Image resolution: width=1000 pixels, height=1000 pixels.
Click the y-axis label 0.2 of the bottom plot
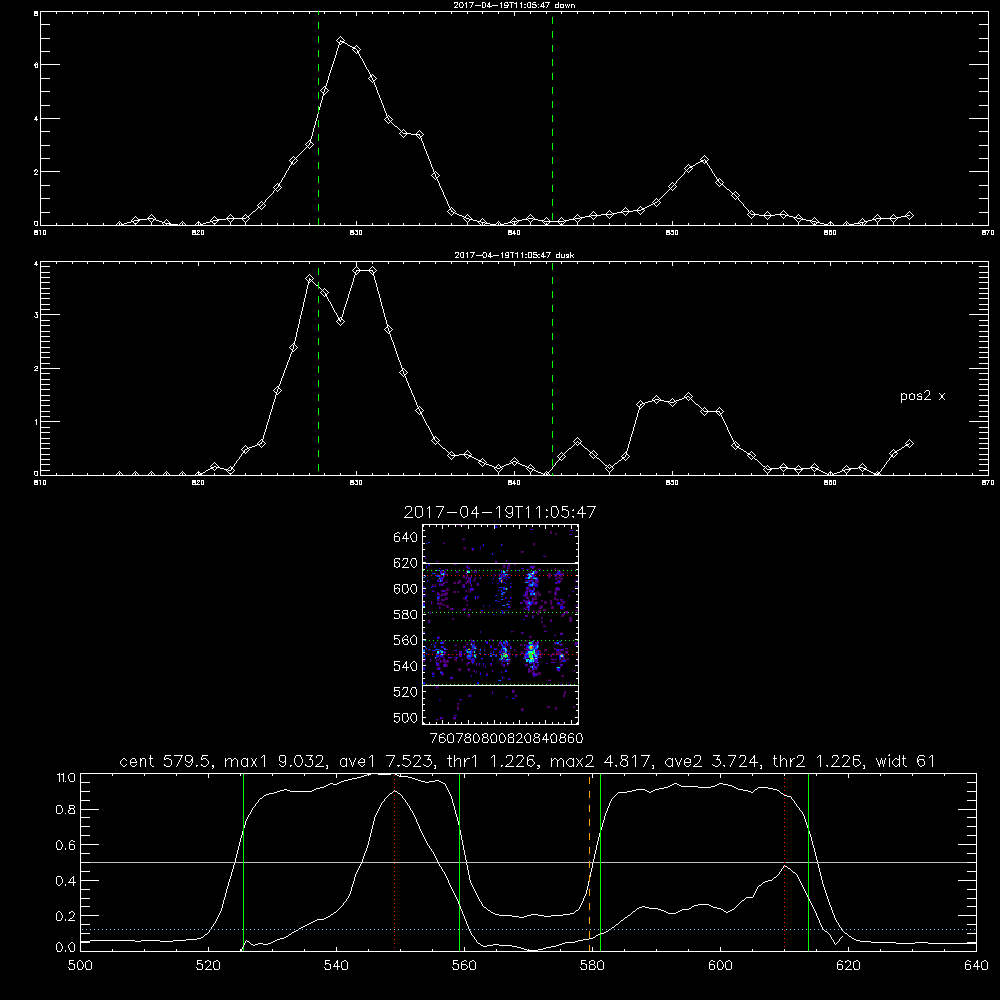66,916
